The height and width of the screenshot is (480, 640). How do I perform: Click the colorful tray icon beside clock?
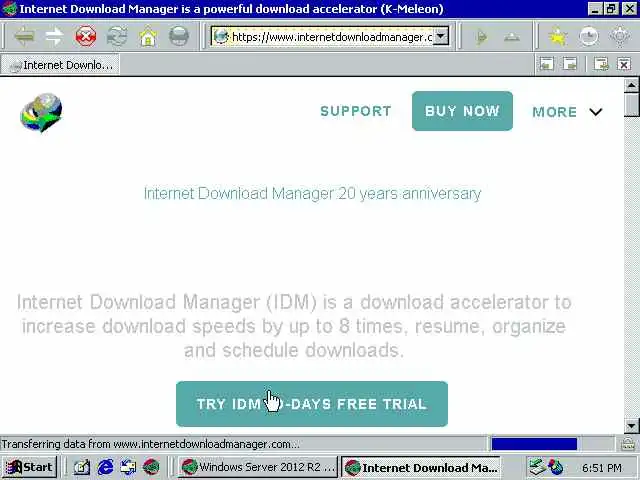coord(556,467)
